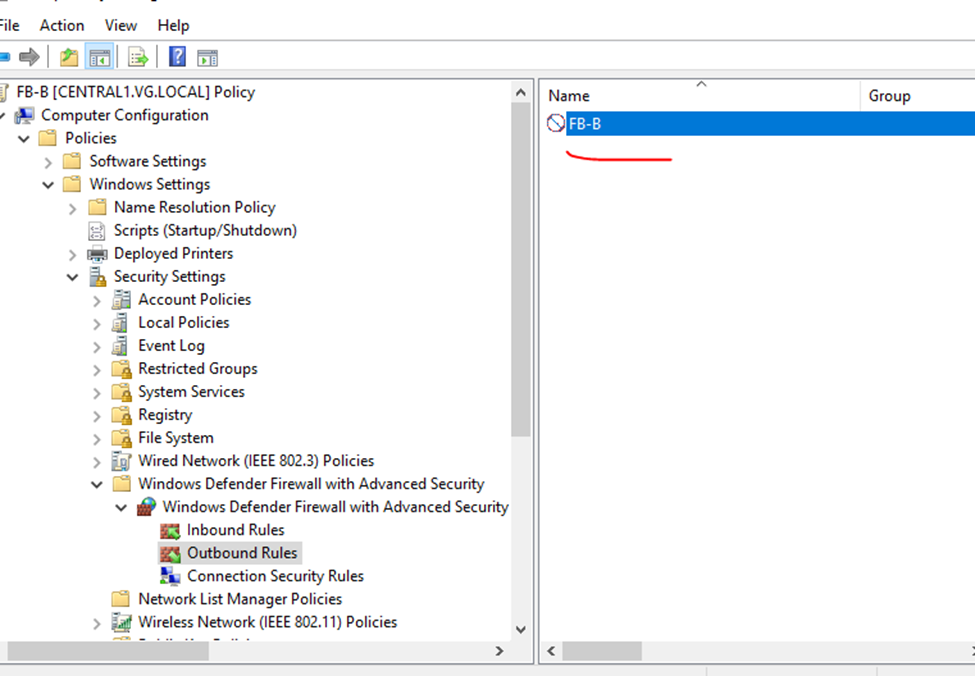The image size is (975, 676).
Task: Select the Inbound Rules node
Action: (235, 530)
